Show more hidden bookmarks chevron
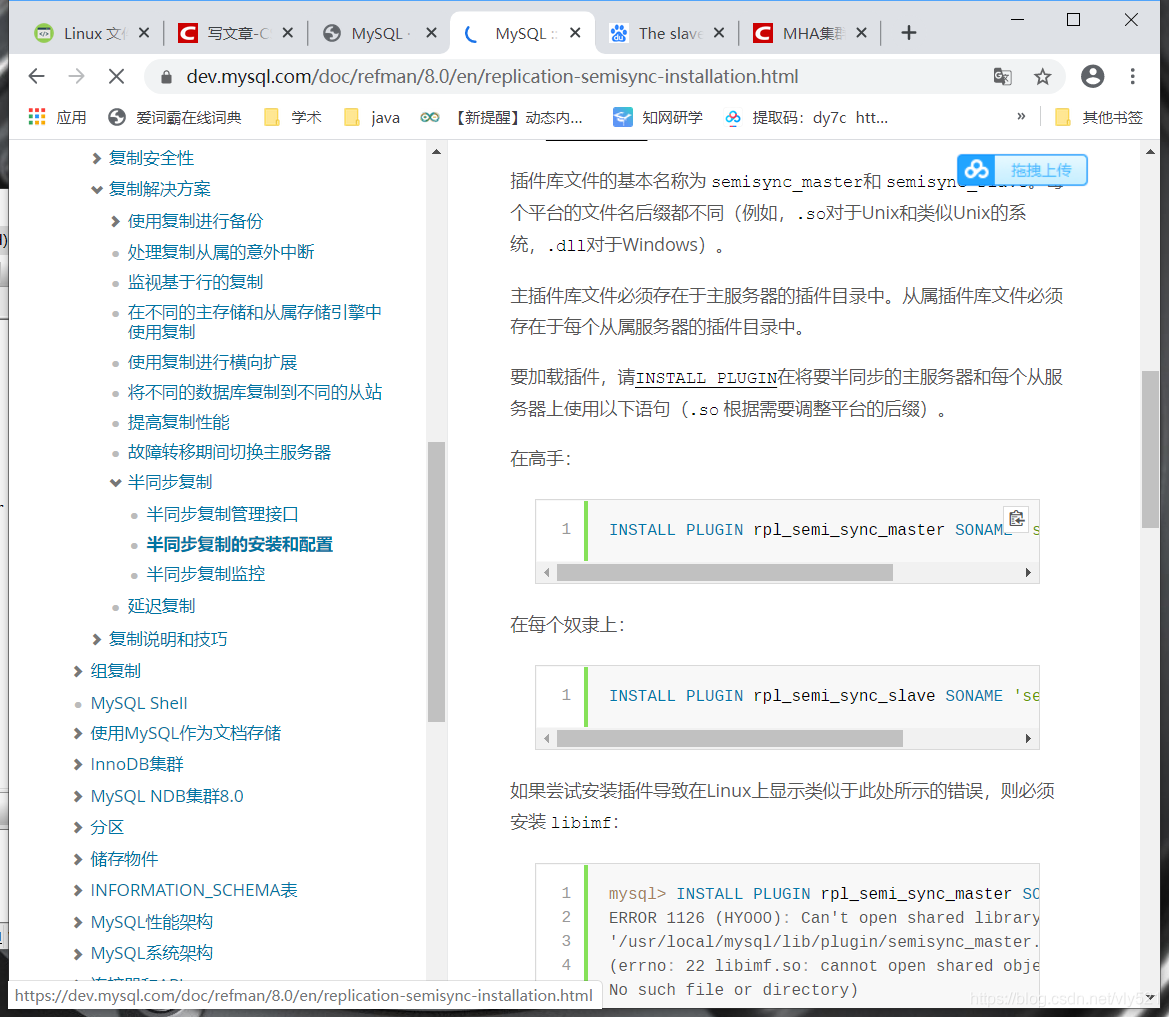The width and height of the screenshot is (1169, 1017). pos(1021,116)
